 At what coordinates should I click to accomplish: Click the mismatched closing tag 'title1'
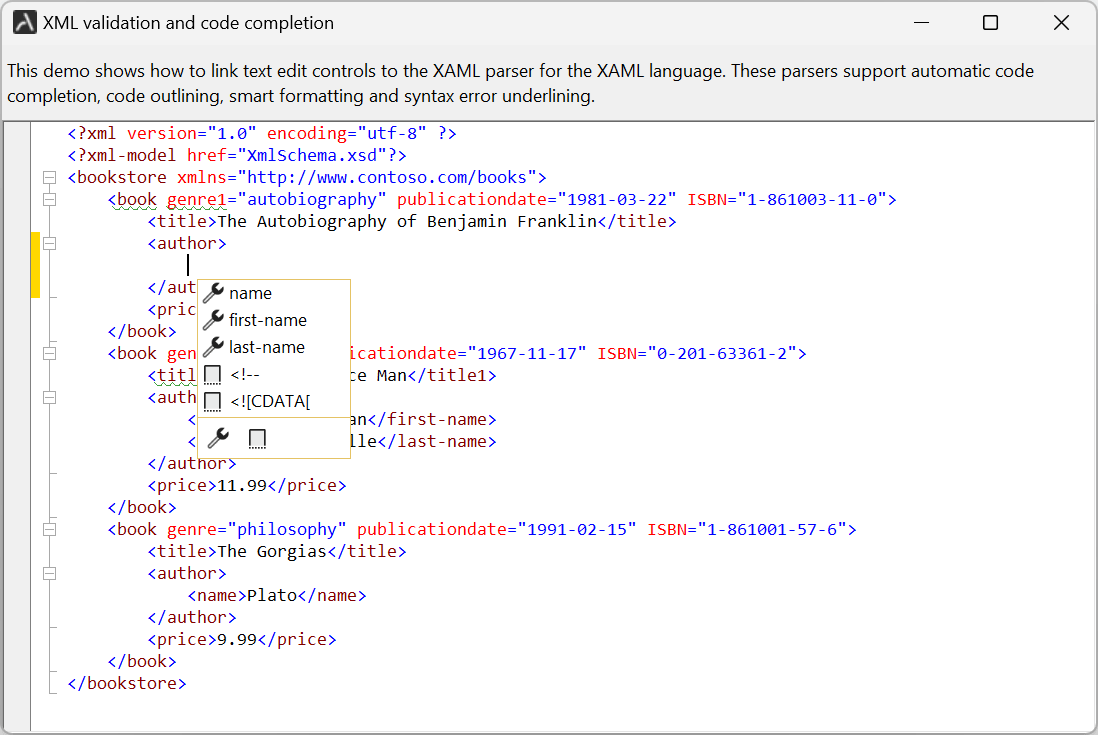pos(457,376)
